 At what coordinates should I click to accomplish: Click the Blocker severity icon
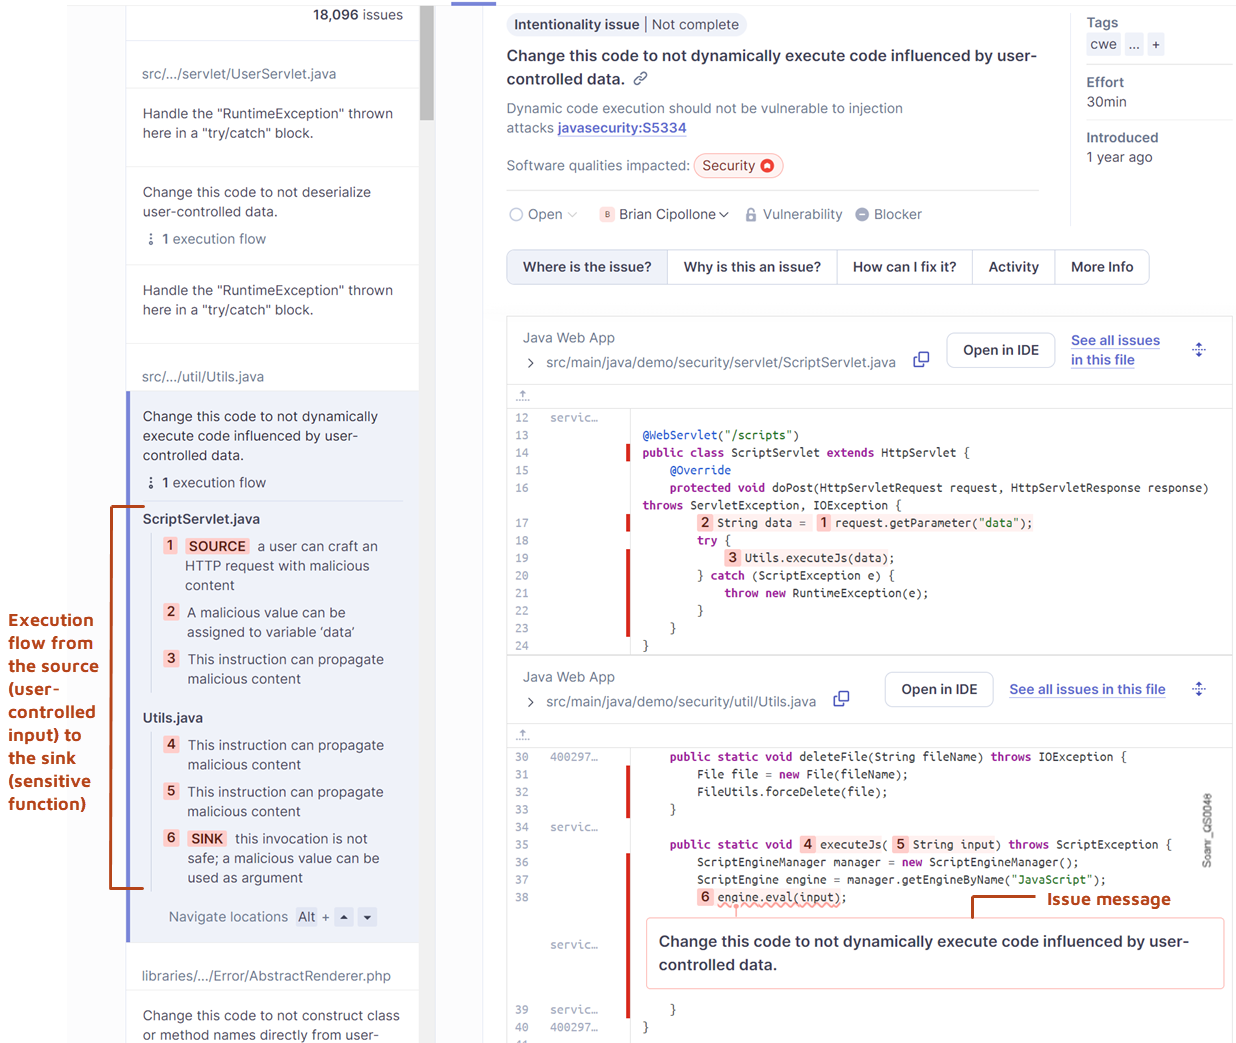(861, 214)
